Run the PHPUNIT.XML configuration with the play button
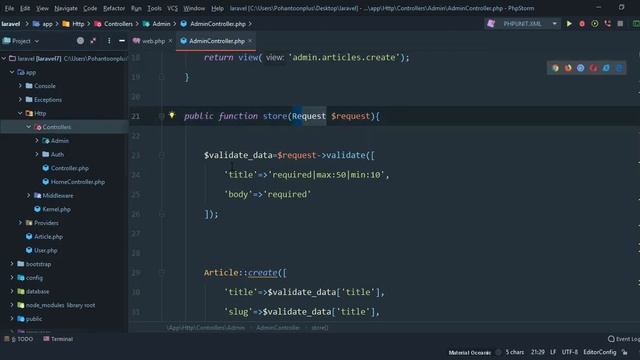 (x=569, y=24)
